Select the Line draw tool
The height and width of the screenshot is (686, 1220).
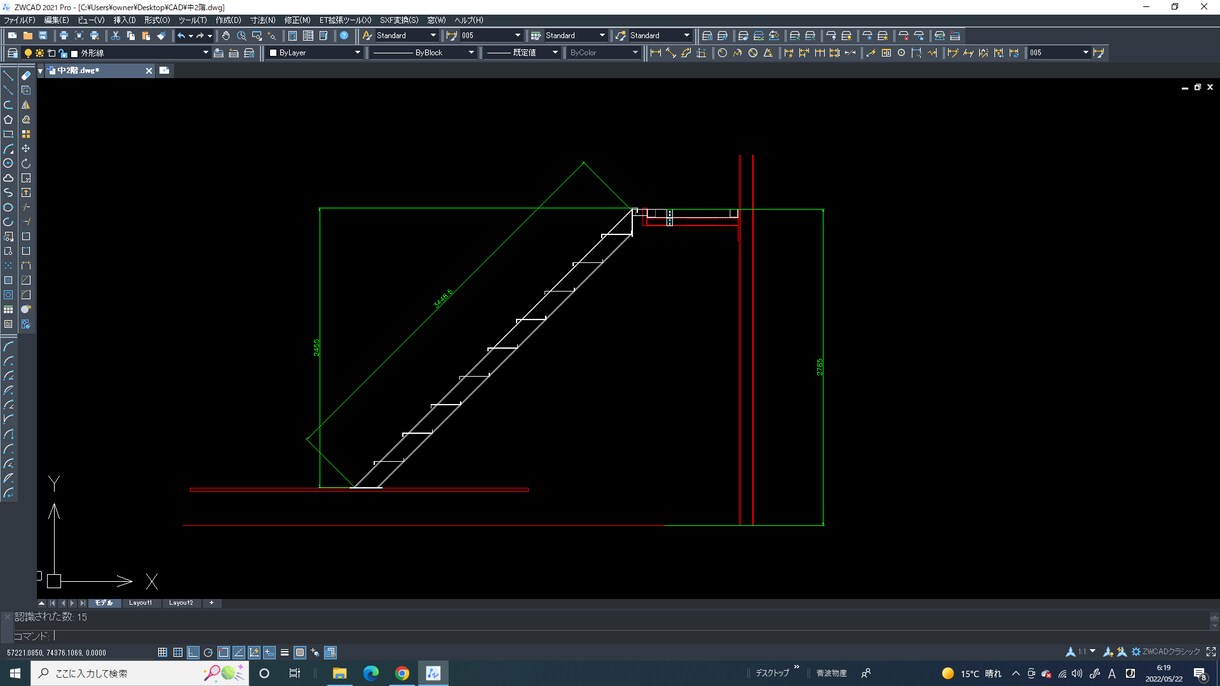[9, 75]
